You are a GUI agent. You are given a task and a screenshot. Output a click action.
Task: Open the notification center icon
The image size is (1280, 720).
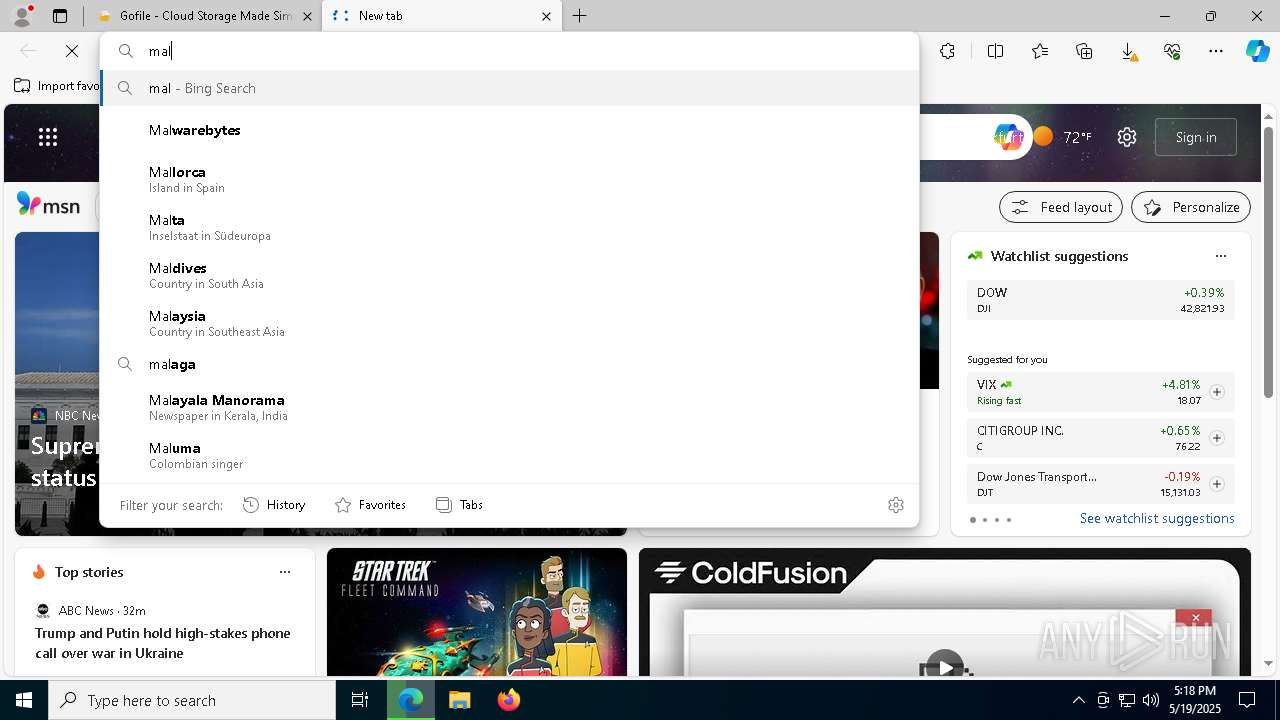click(1247, 700)
